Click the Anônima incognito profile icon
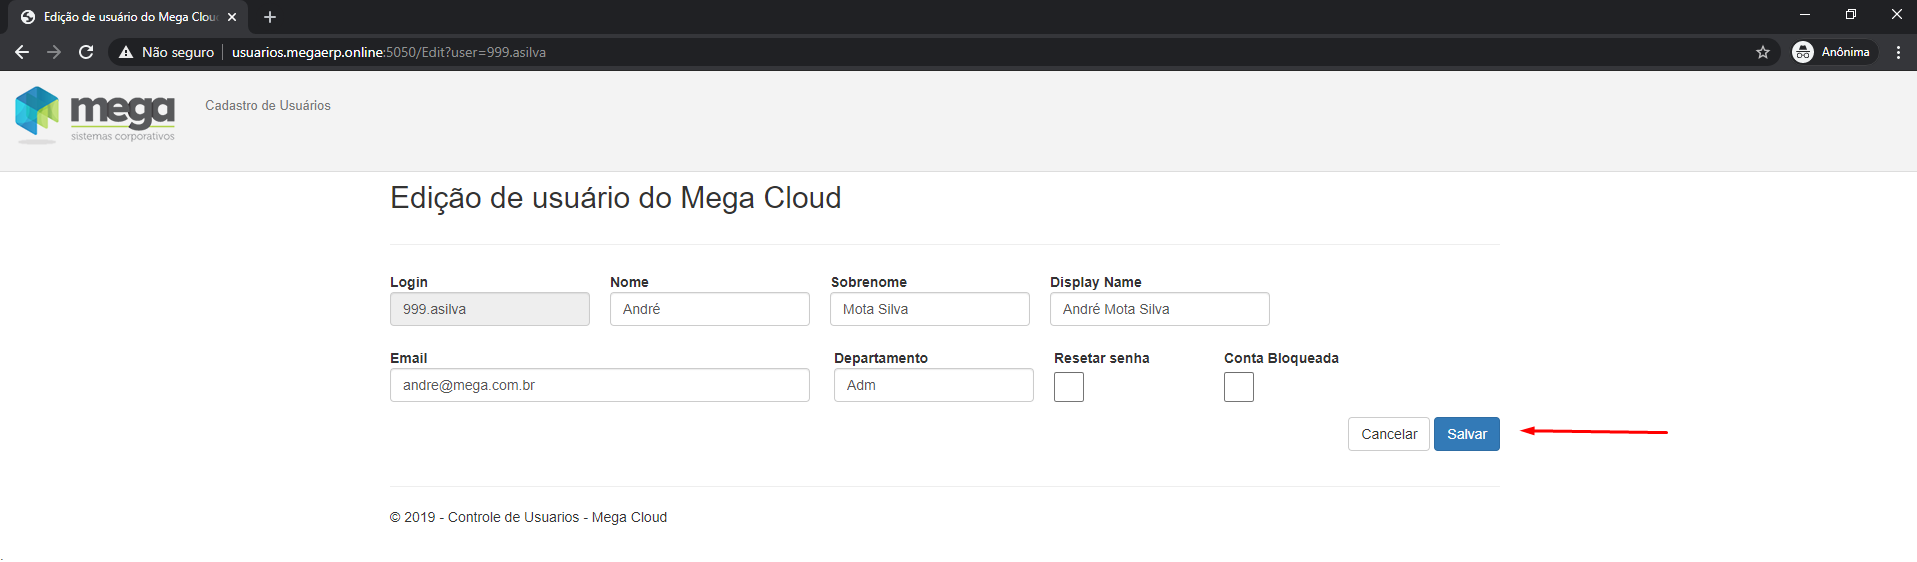Viewport: 1917px width, 562px height. tap(1803, 52)
